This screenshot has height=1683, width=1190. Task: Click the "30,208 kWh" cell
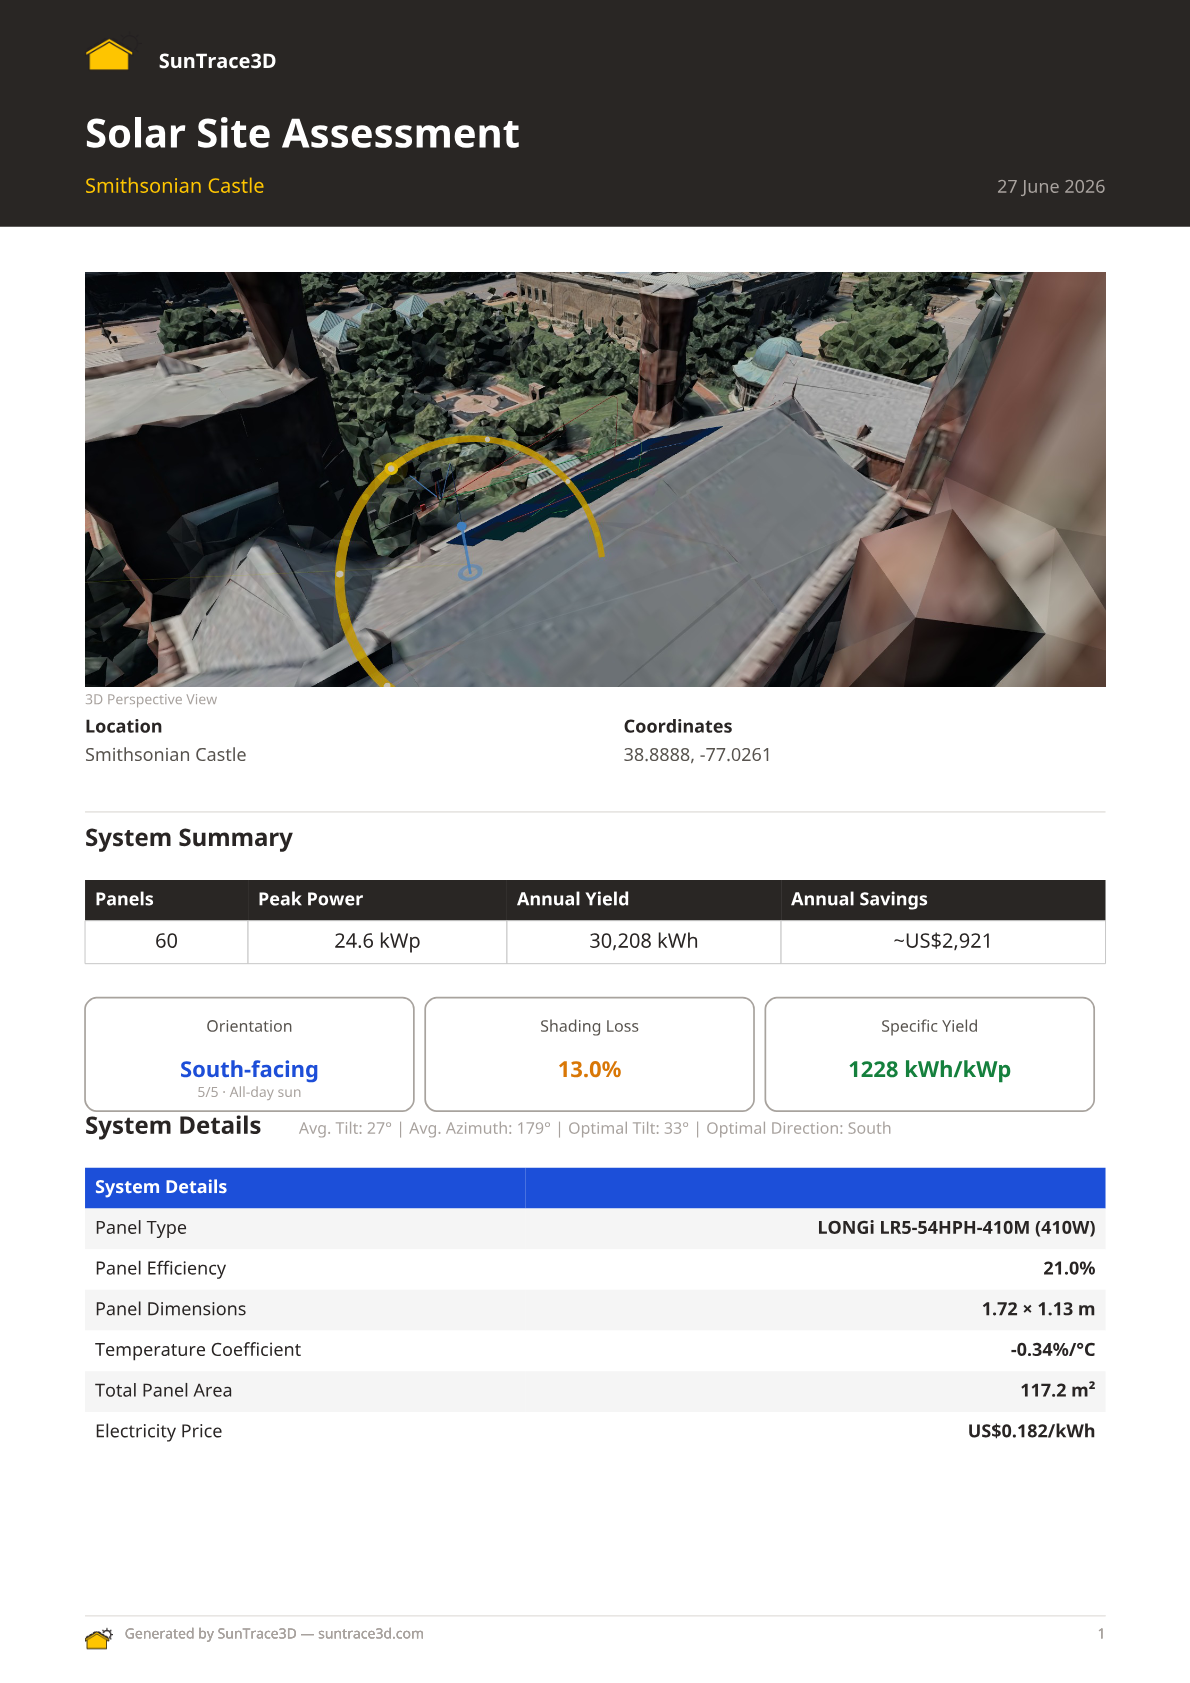[x=644, y=941]
